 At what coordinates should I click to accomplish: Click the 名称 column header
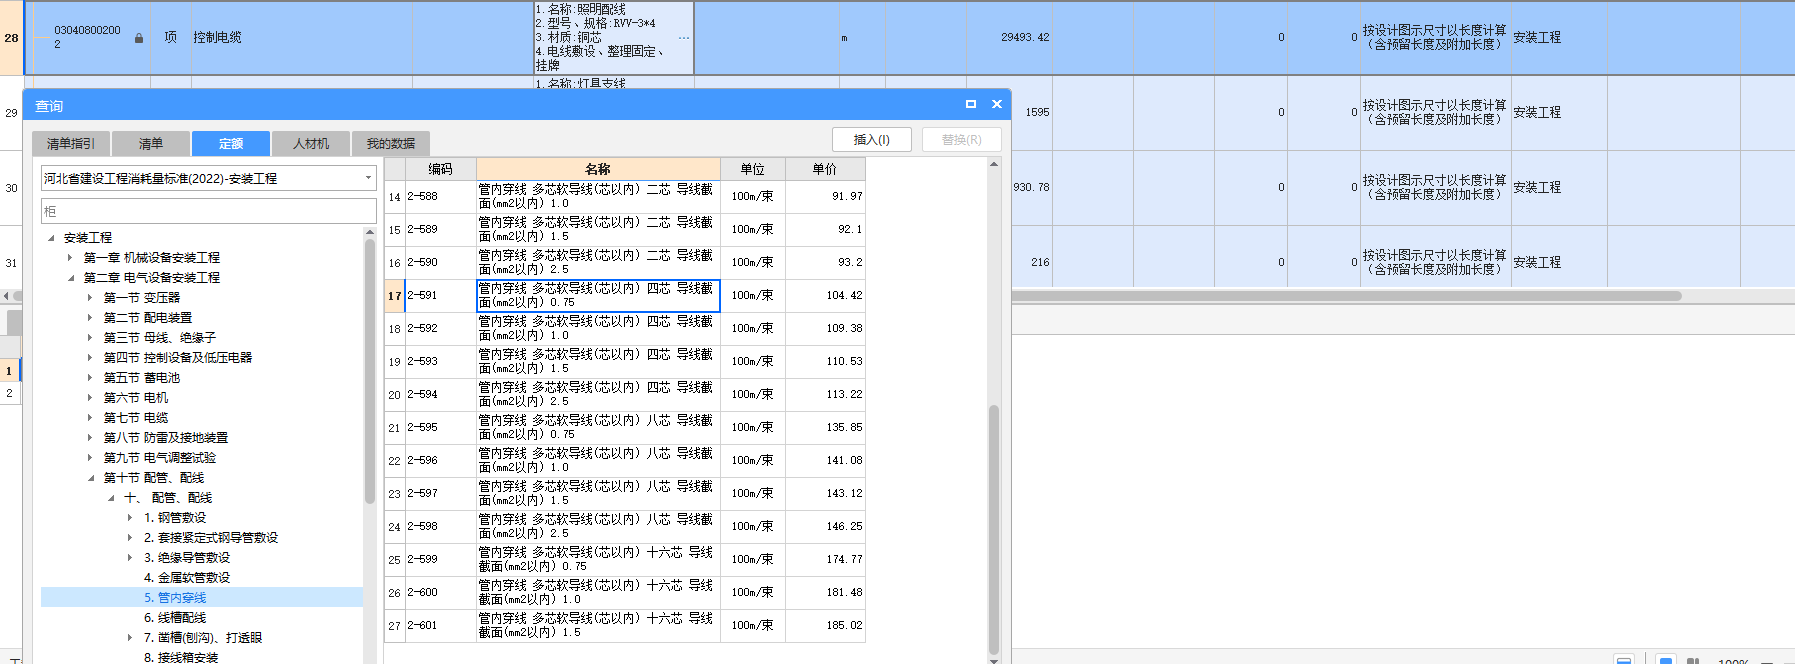click(598, 169)
